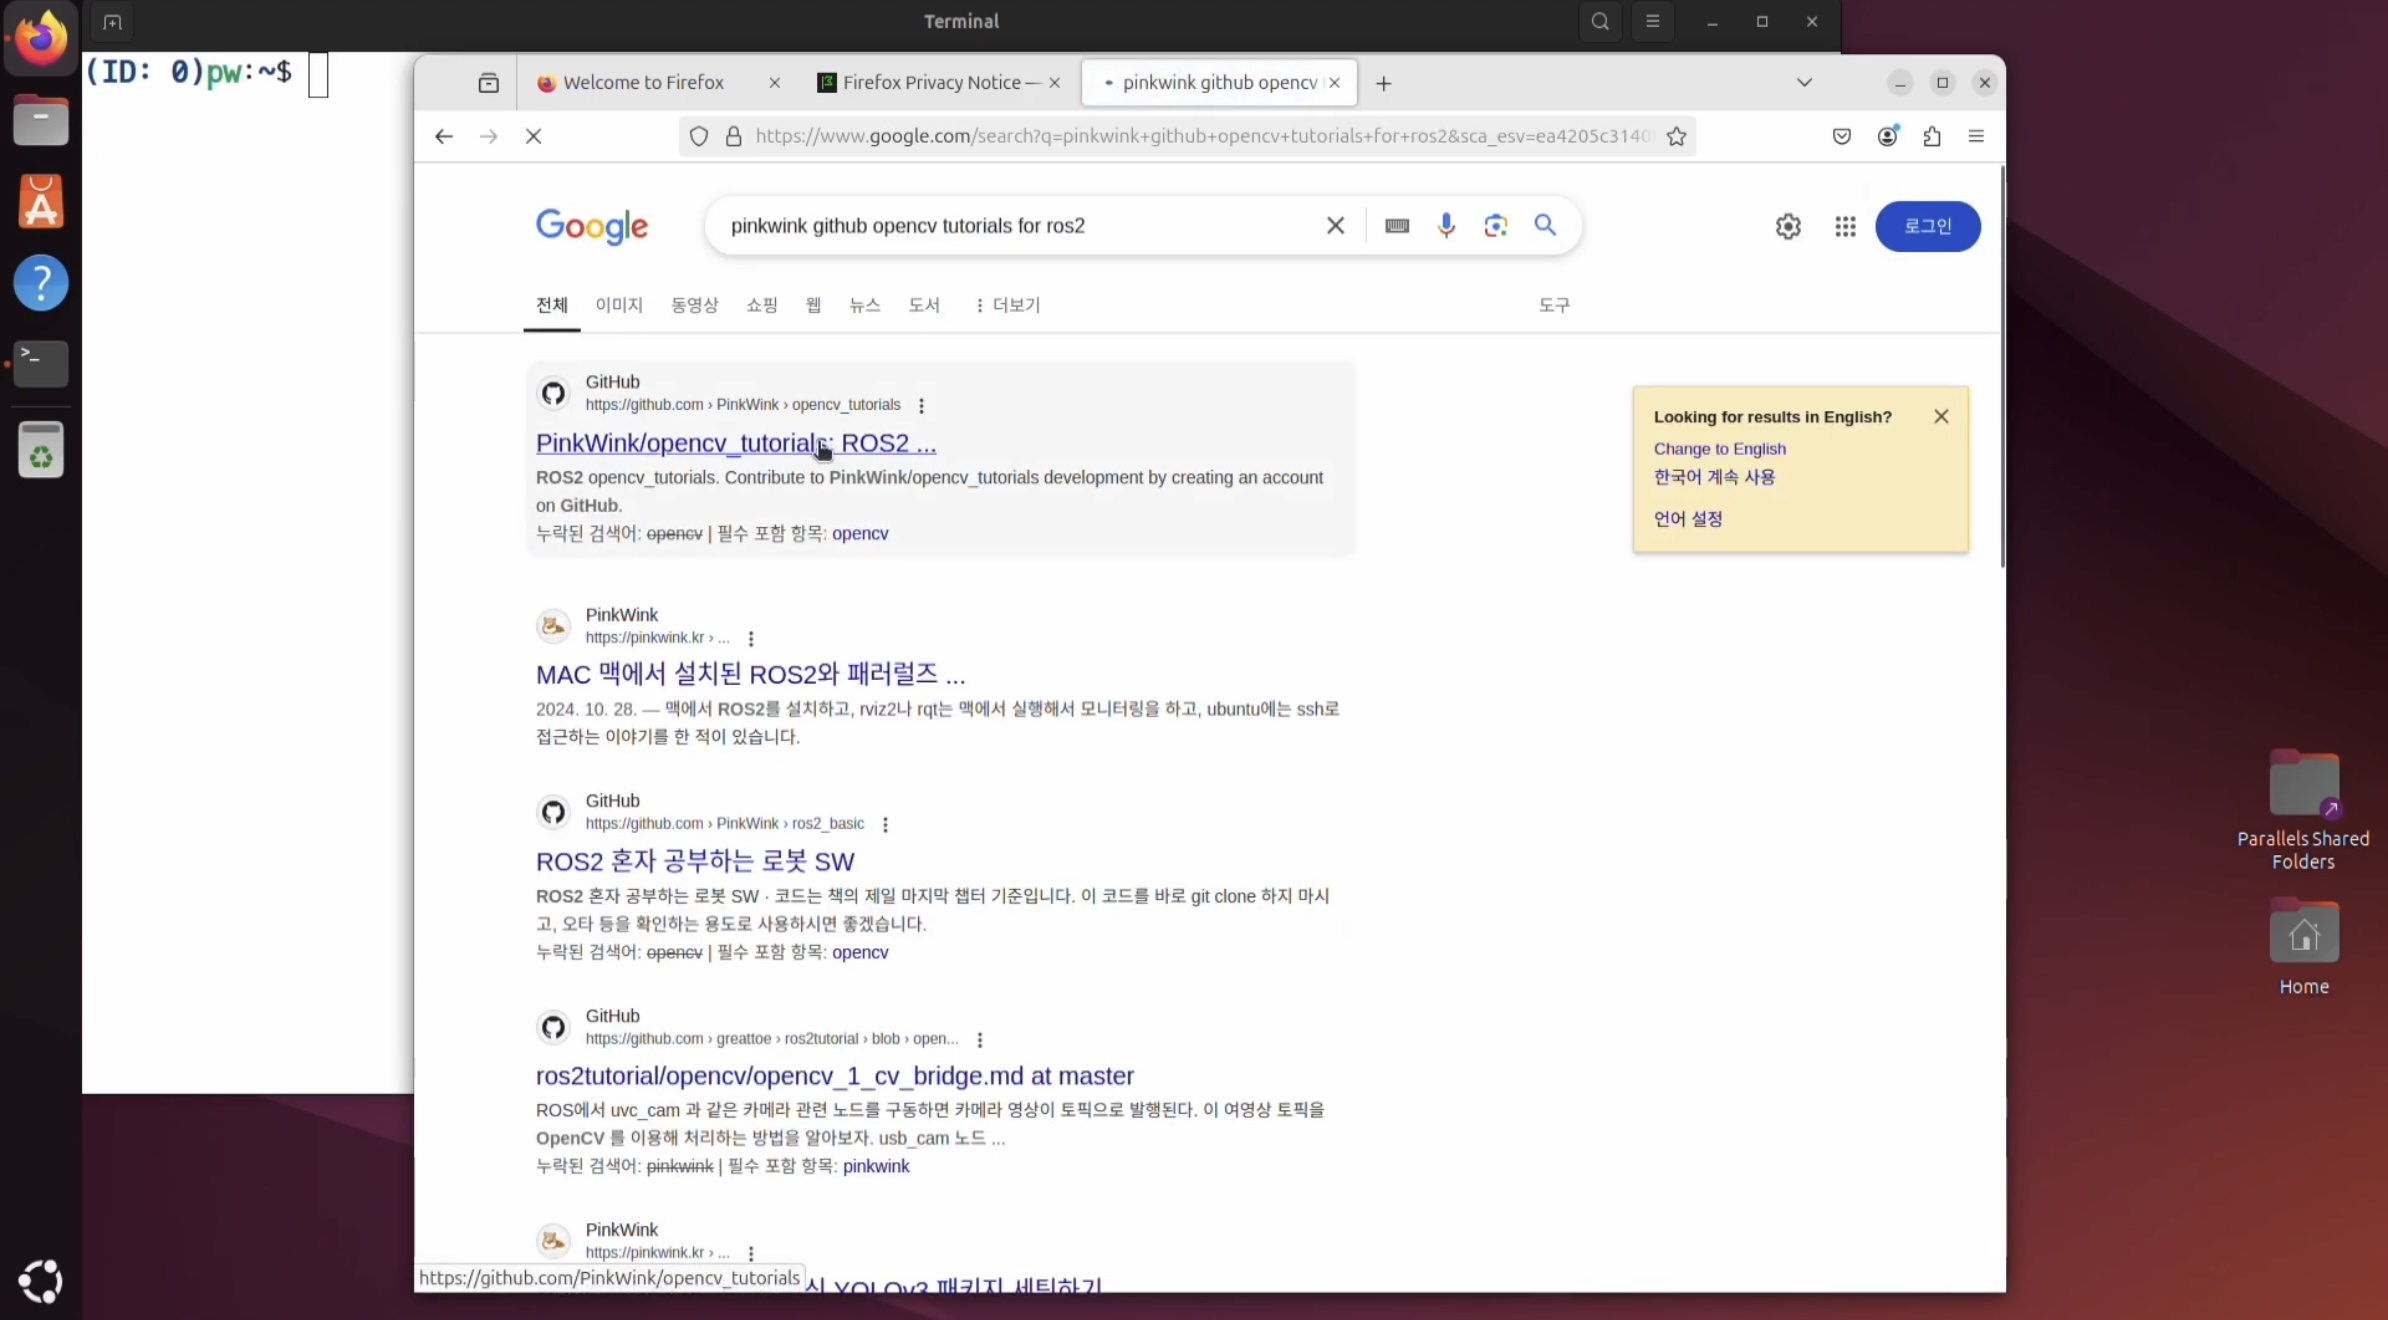Open Google Lens image search icon
The image size is (2388, 1320).
click(1495, 226)
